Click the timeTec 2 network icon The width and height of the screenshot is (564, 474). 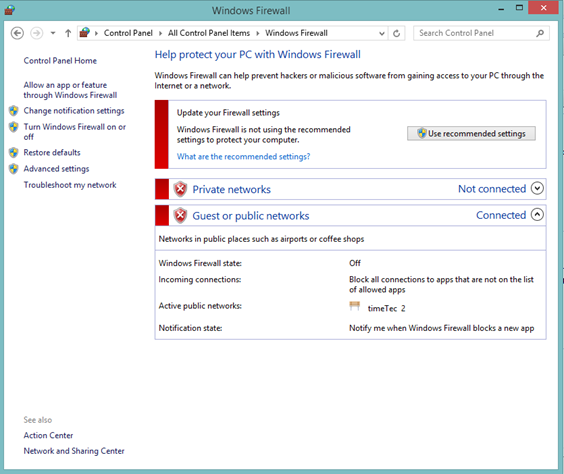pos(355,306)
